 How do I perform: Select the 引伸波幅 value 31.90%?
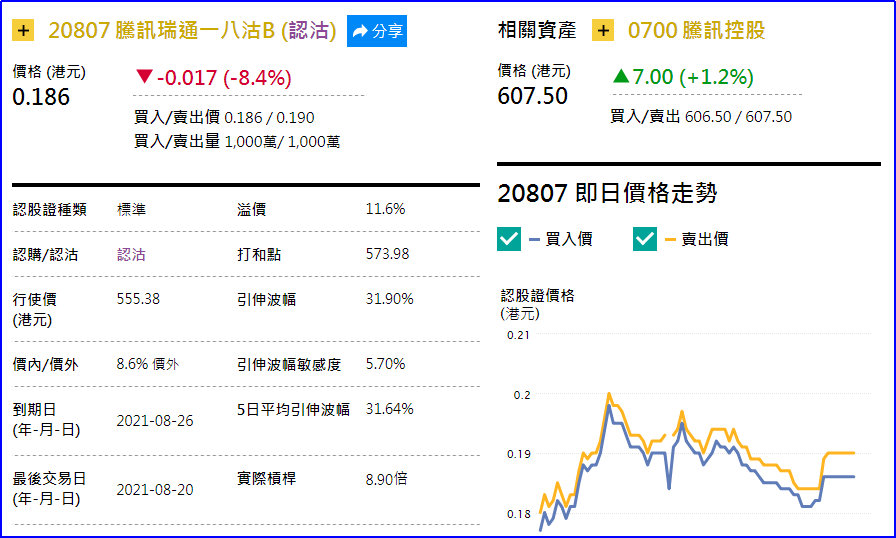click(389, 299)
